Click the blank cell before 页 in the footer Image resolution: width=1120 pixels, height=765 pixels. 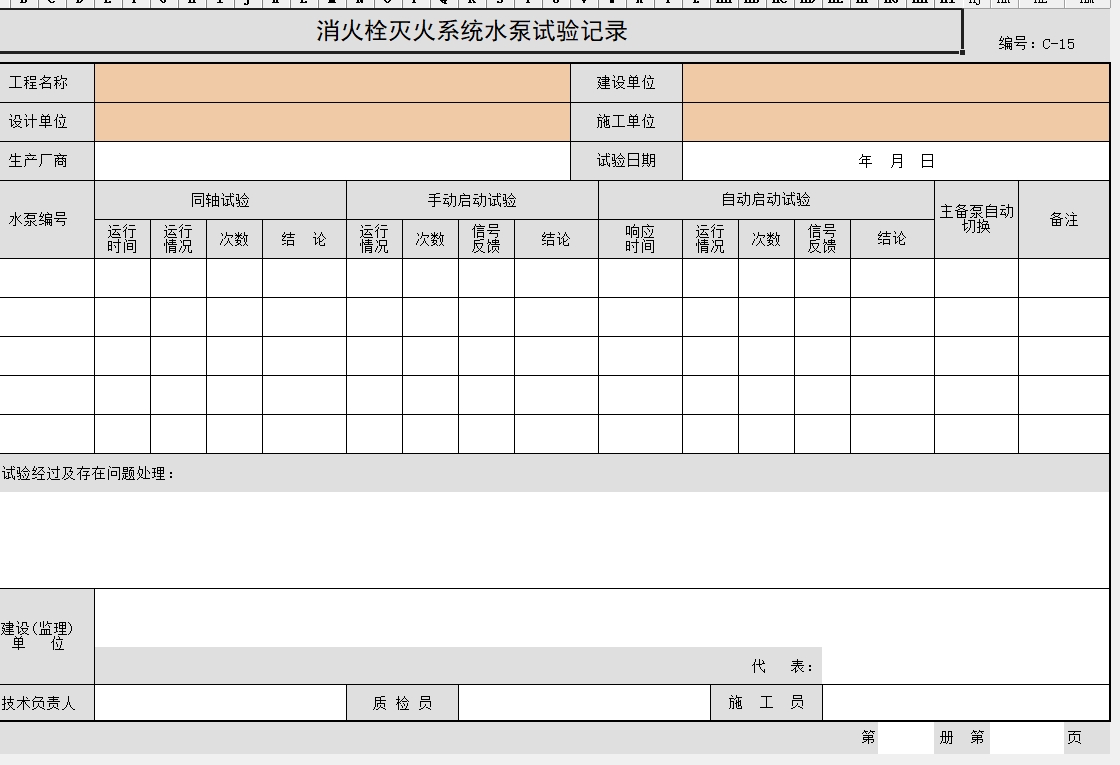pyautogui.click(x=1025, y=738)
